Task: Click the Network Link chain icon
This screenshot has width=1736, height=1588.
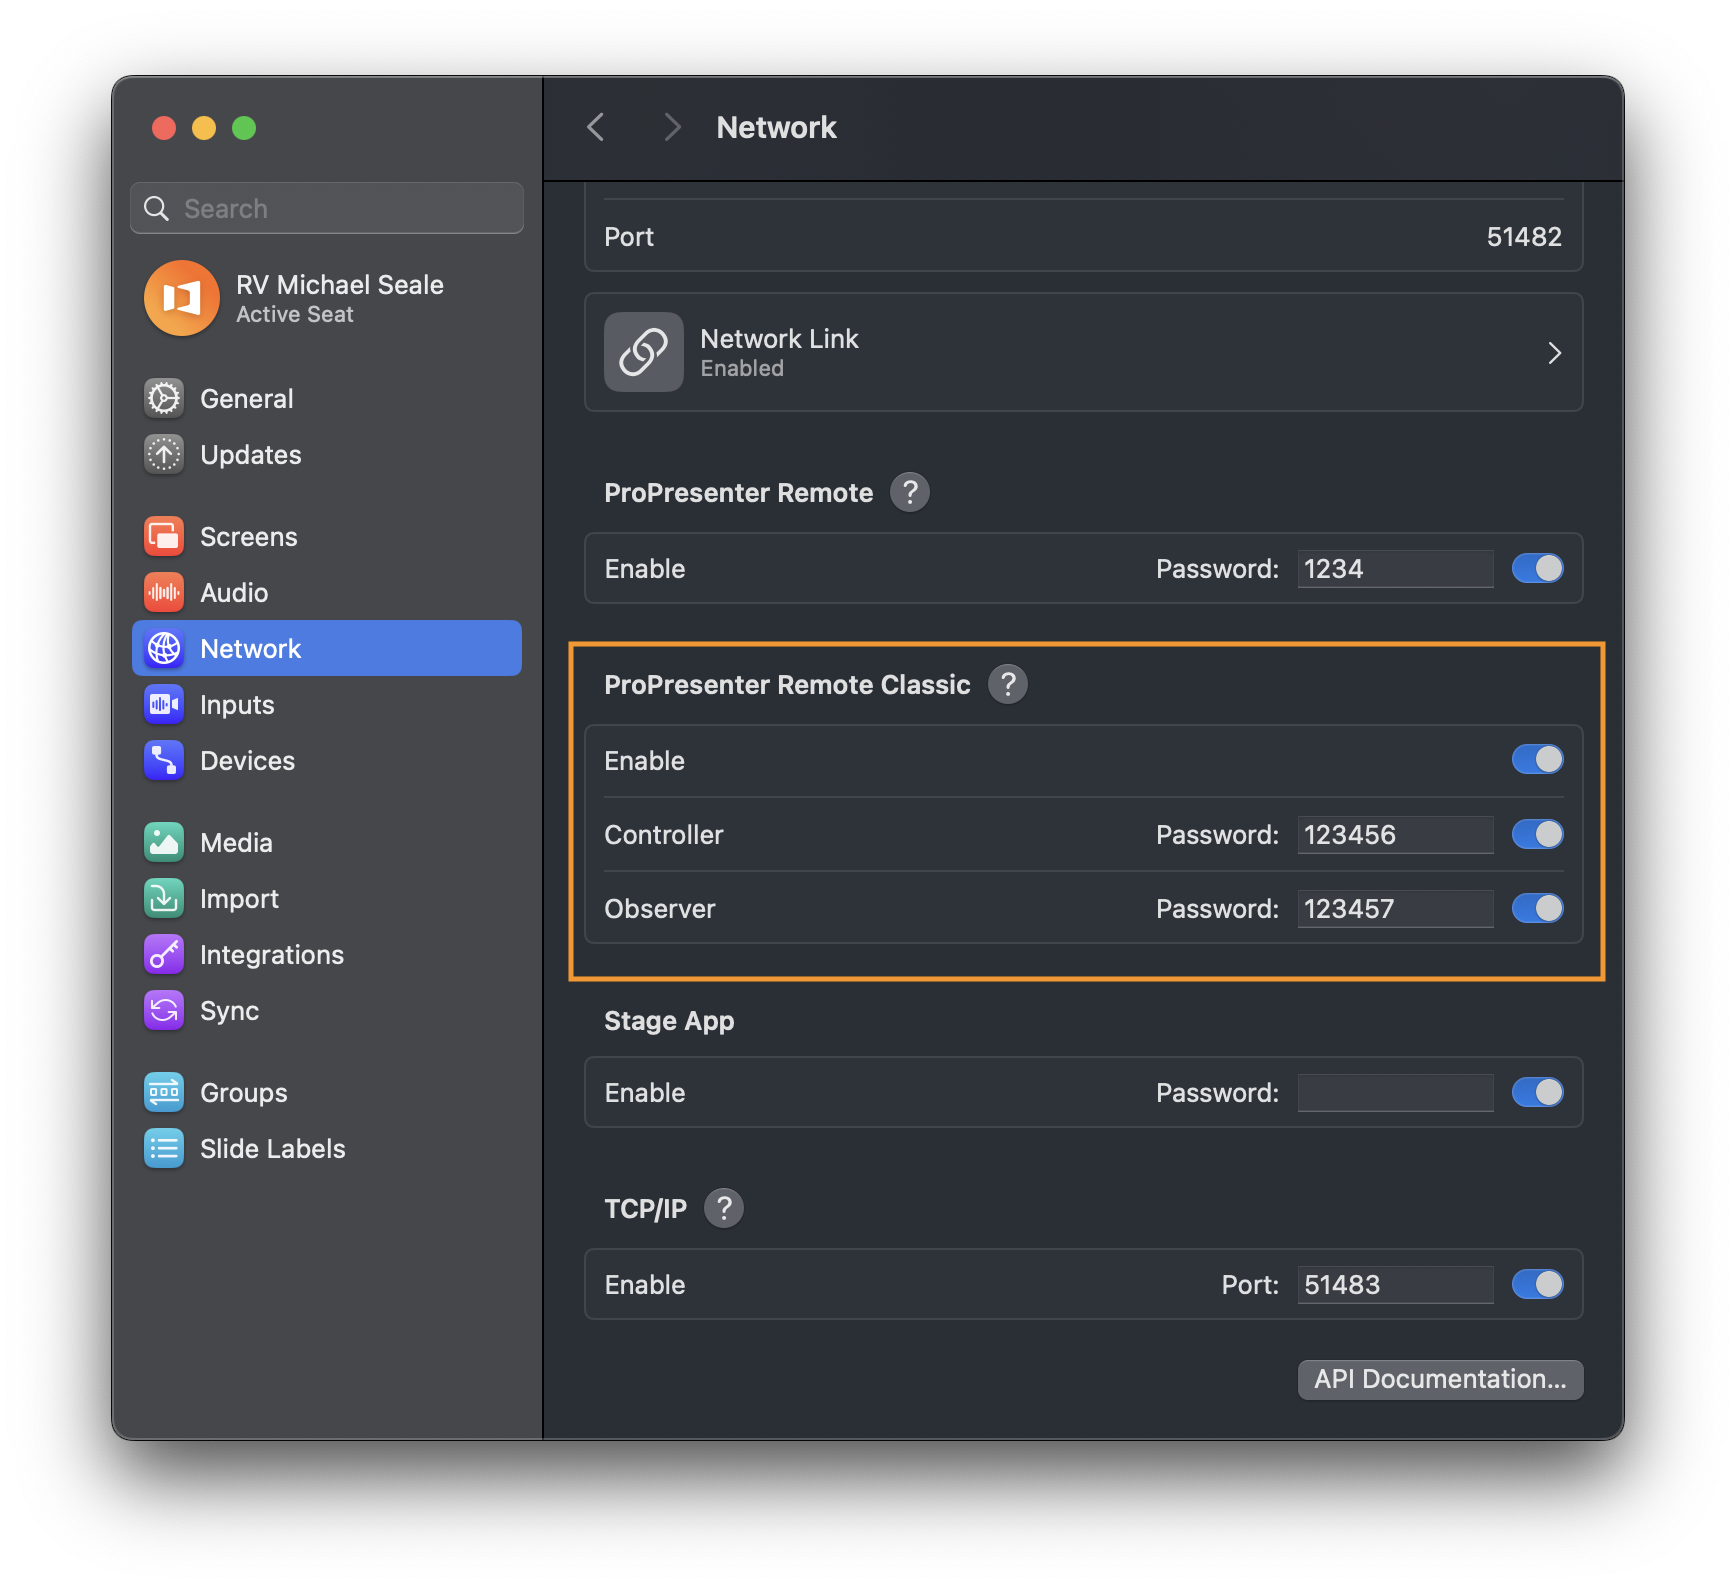Action: pos(644,352)
